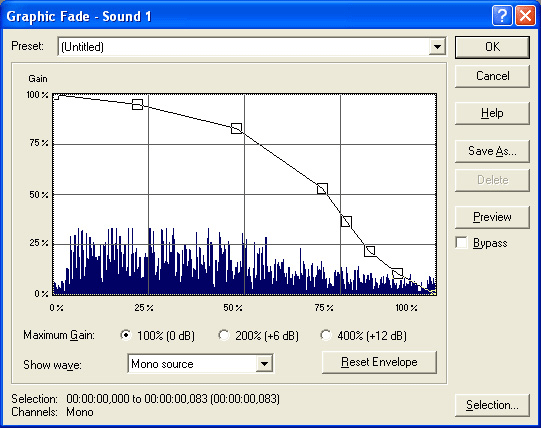Select the envelope point near 25% time
Screen dimensions: 541x428
pyautogui.click(x=137, y=104)
